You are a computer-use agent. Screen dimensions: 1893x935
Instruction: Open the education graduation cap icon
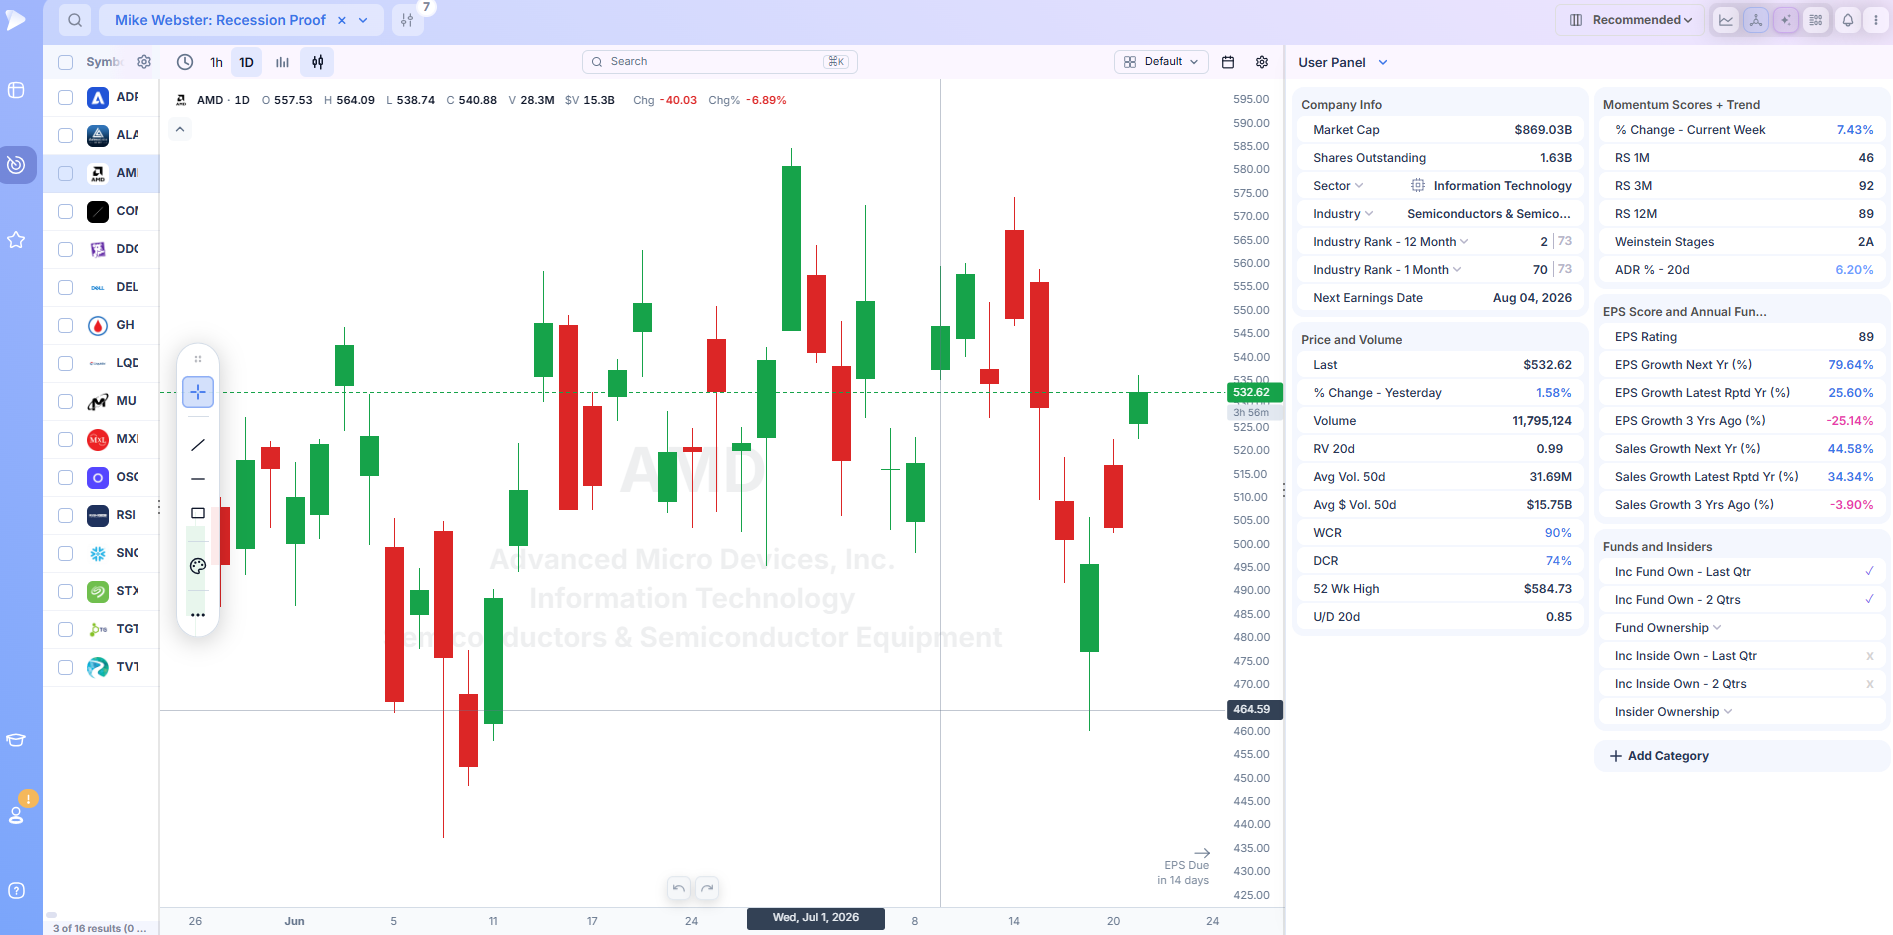click(x=16, y=740)
